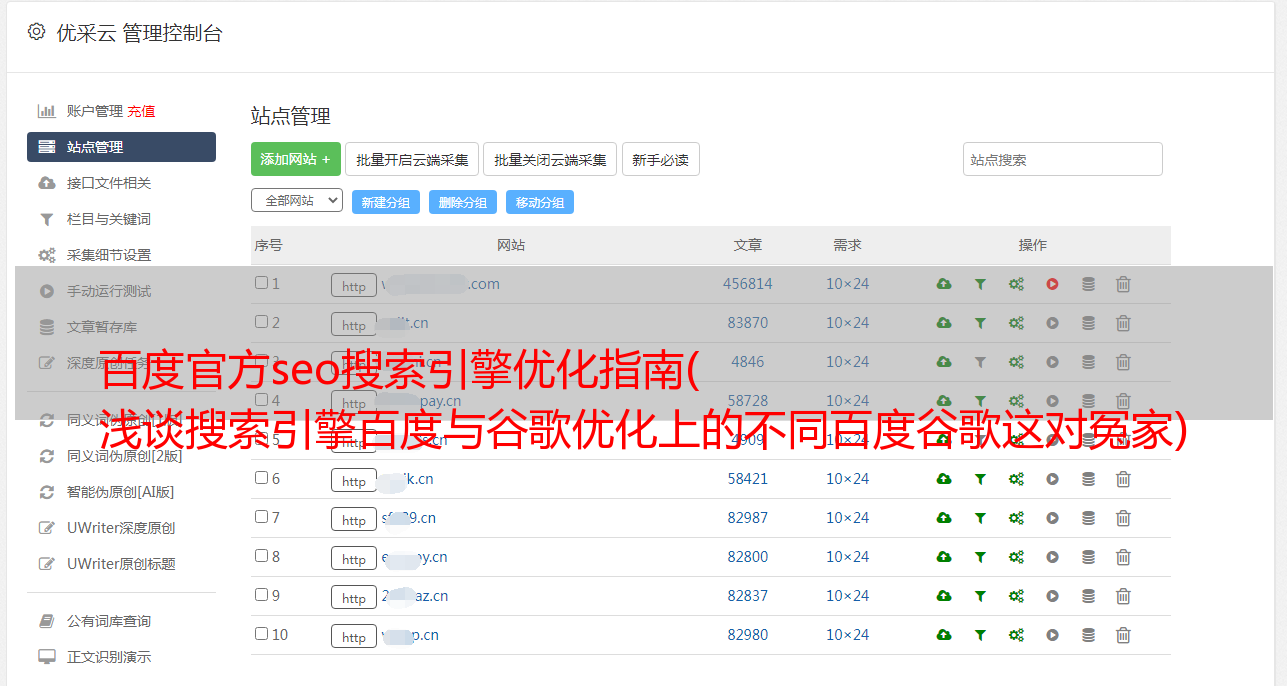
Task: Click the http tag in row 8
Action: coord(354,559)
